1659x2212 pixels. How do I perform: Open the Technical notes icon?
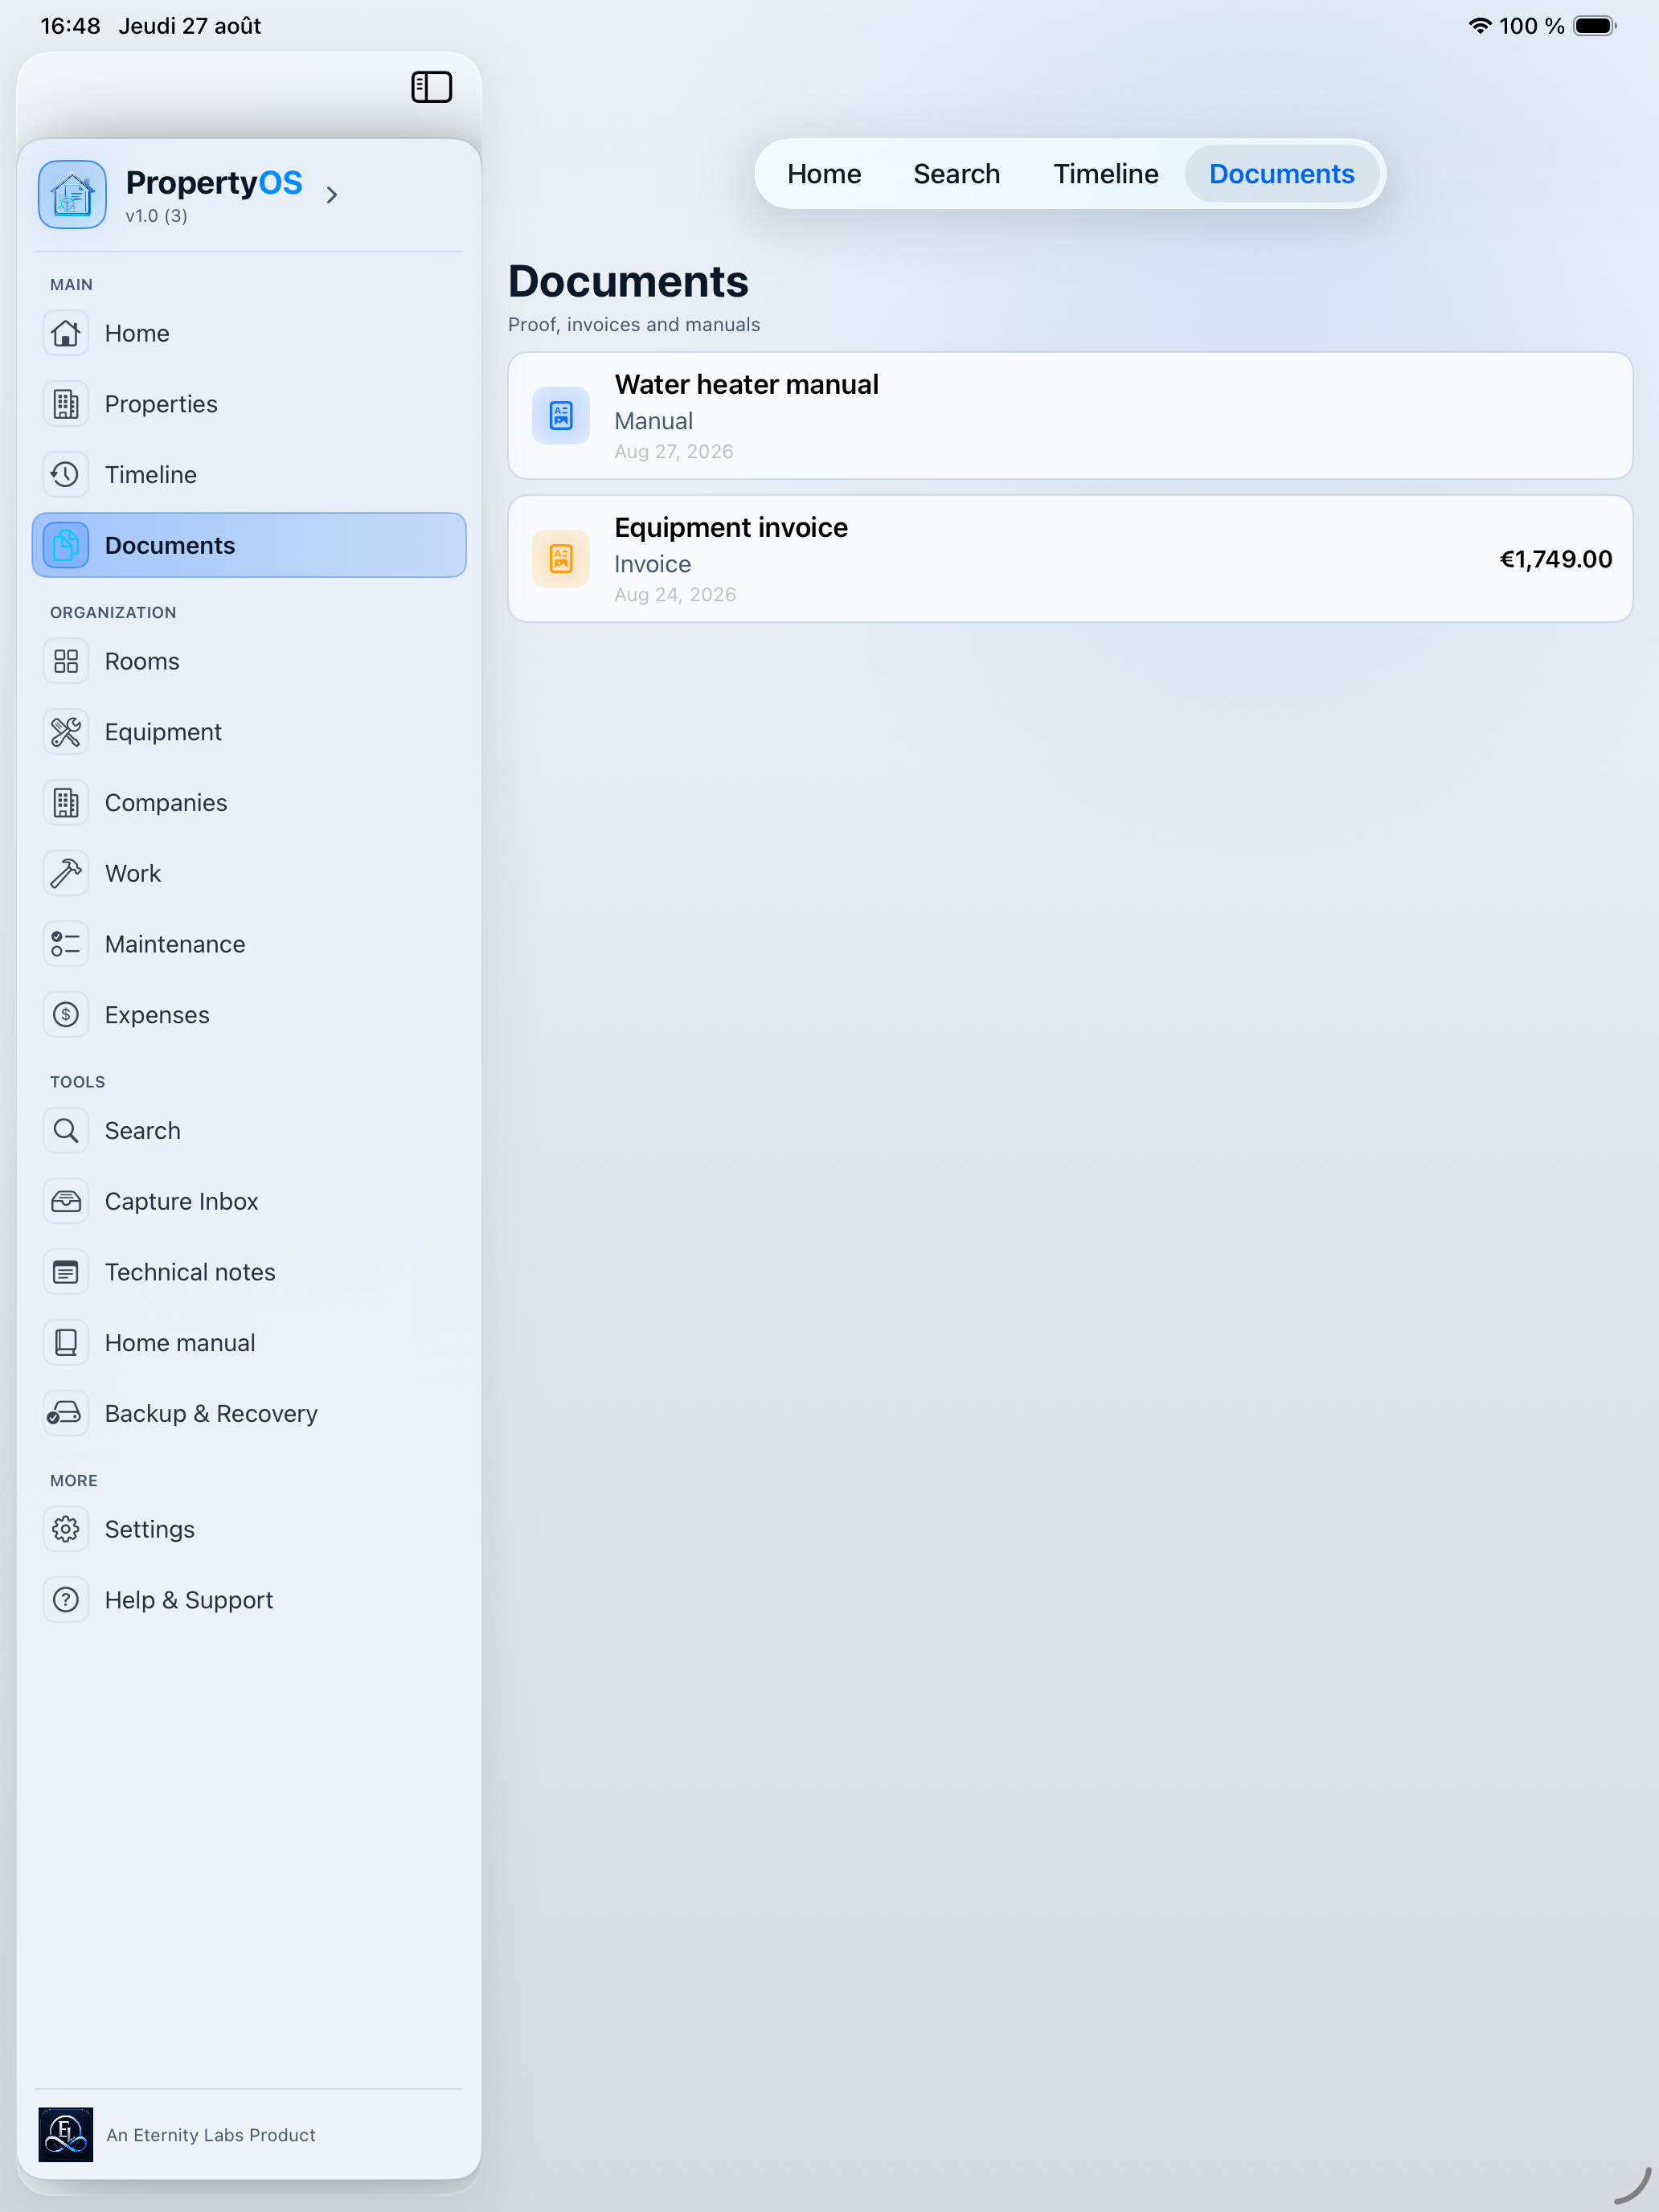pos(66,1272)
